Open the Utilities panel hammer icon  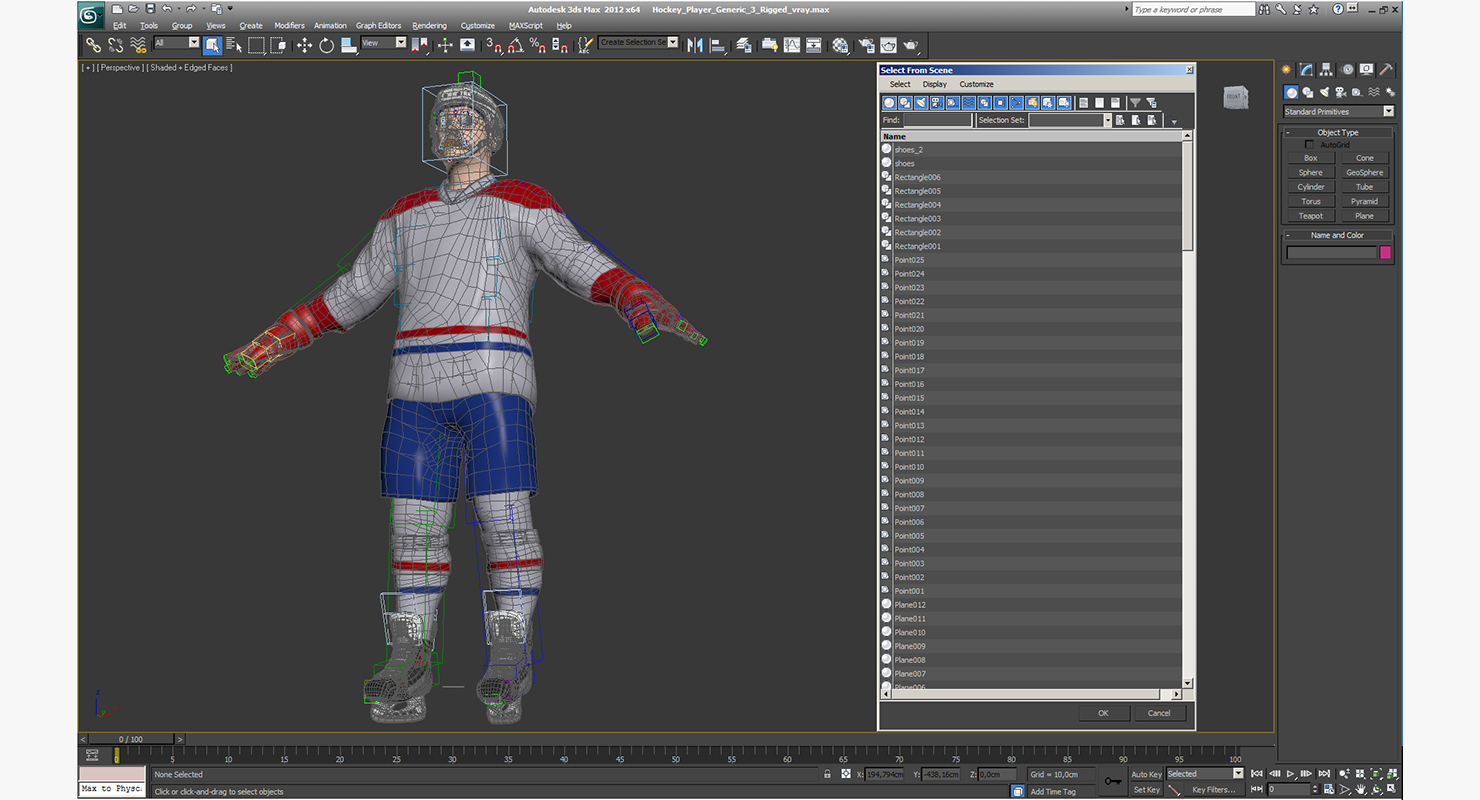point(1386,70)
